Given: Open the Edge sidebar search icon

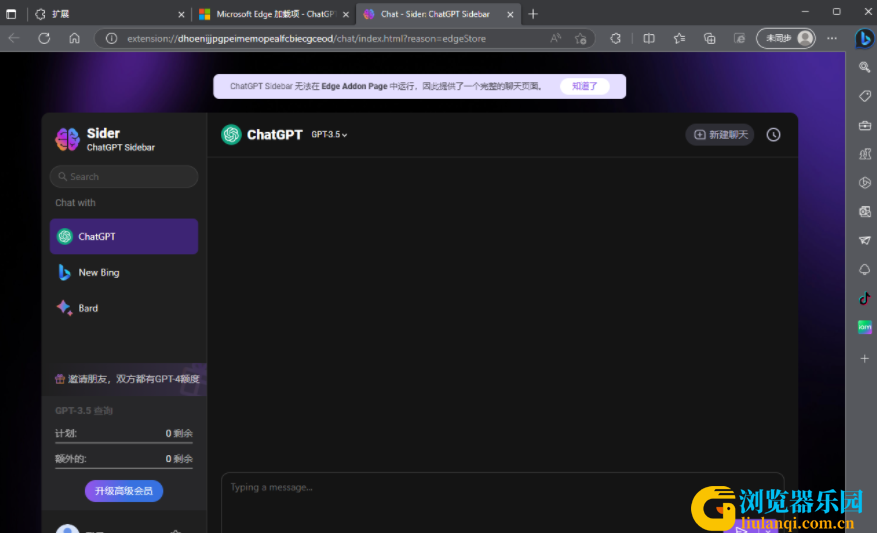Looking at the screenshot, I should pyautogui.click(x=865, y=67).
